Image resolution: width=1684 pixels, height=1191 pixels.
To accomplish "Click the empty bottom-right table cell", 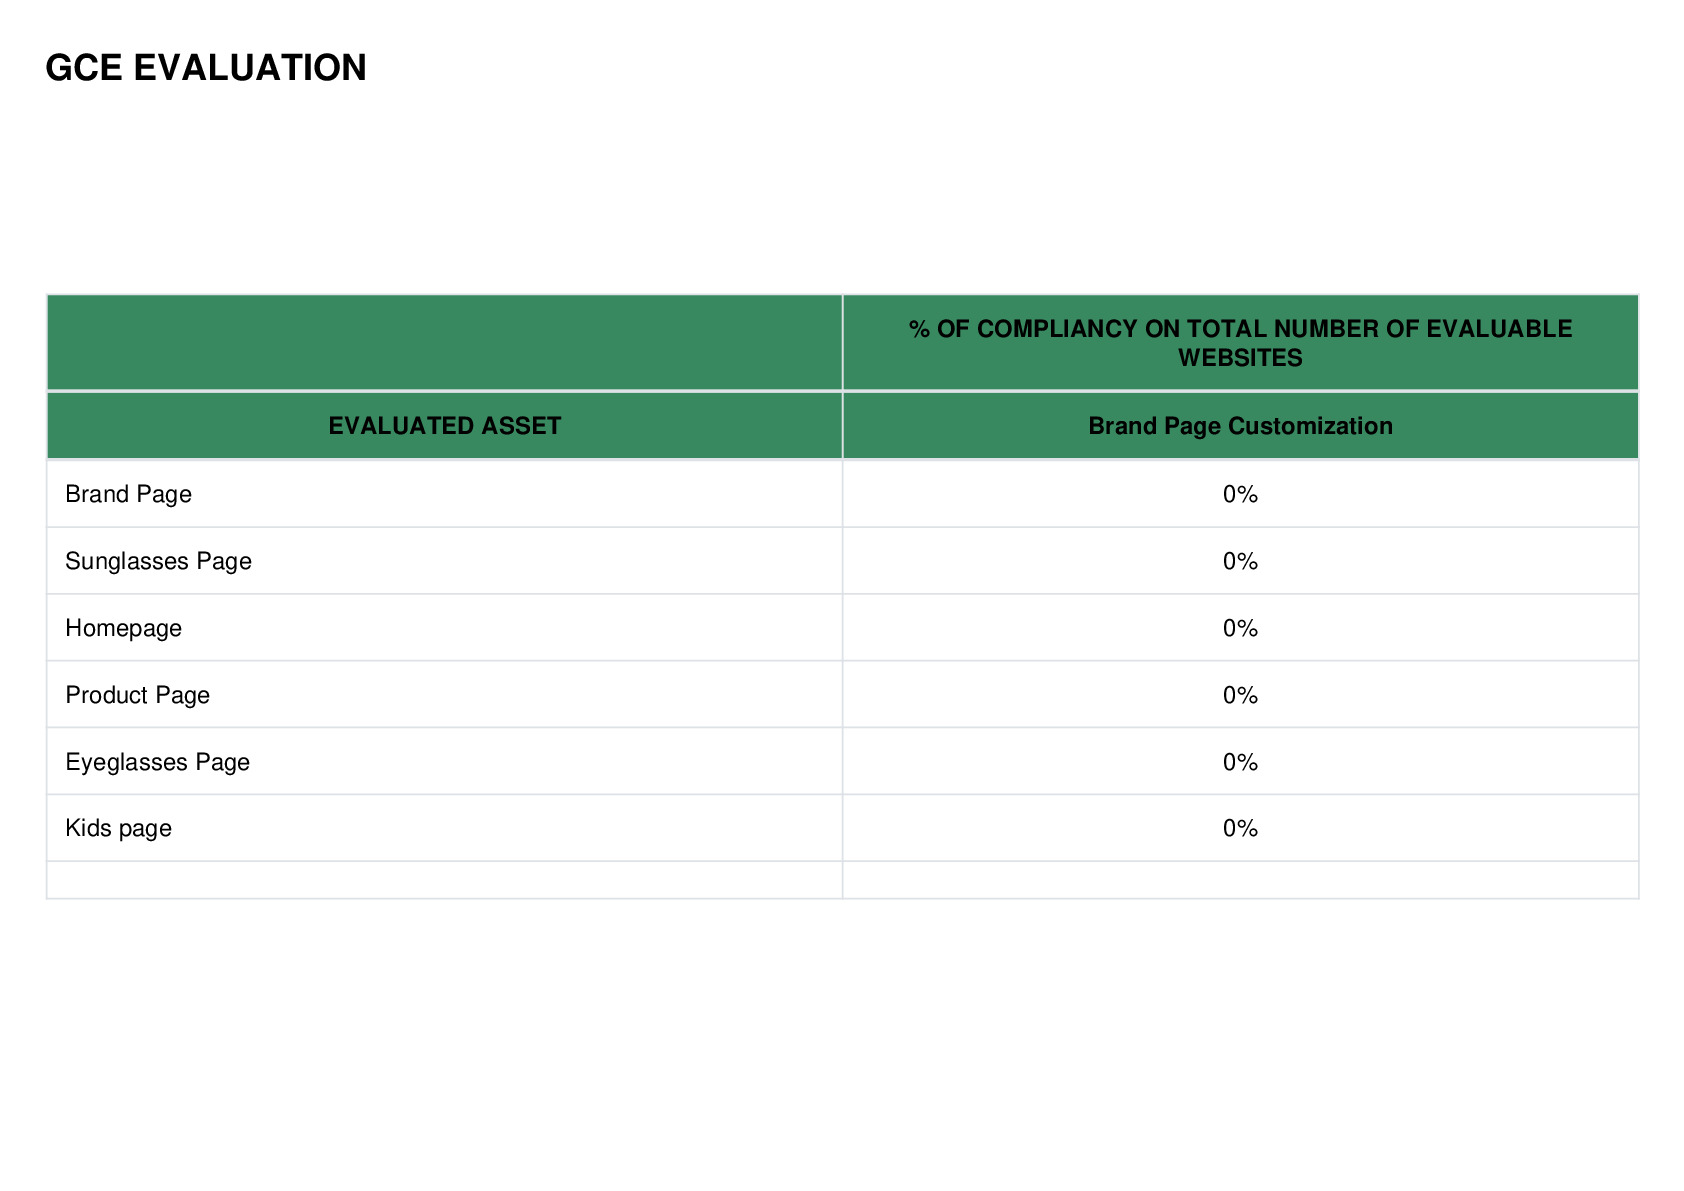I will [x=1240, y=880].
